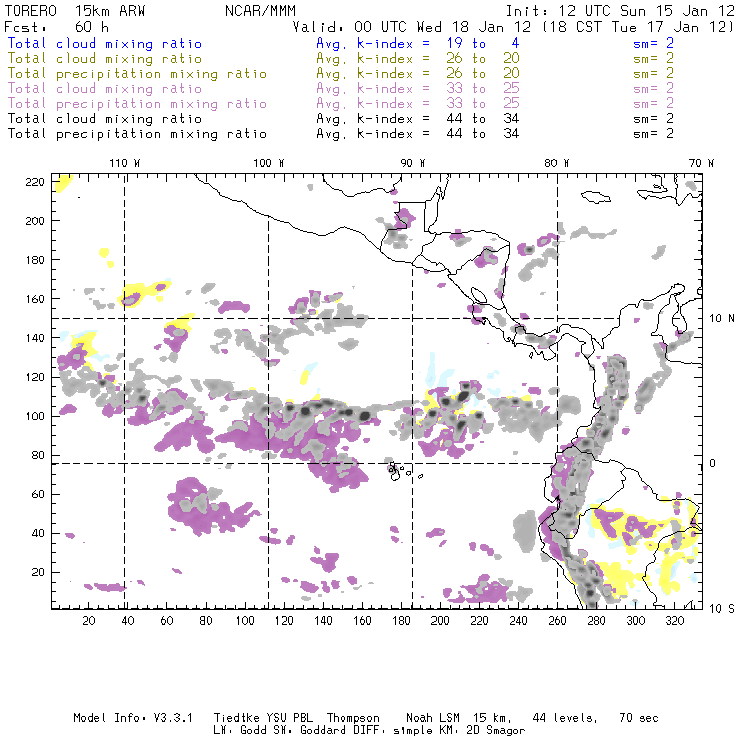This screenshot has height=740, width=740.
Task: Click the 'Init: 12 UTC Sun 15 Jan 12' text
Action: [x=620, y=10]
